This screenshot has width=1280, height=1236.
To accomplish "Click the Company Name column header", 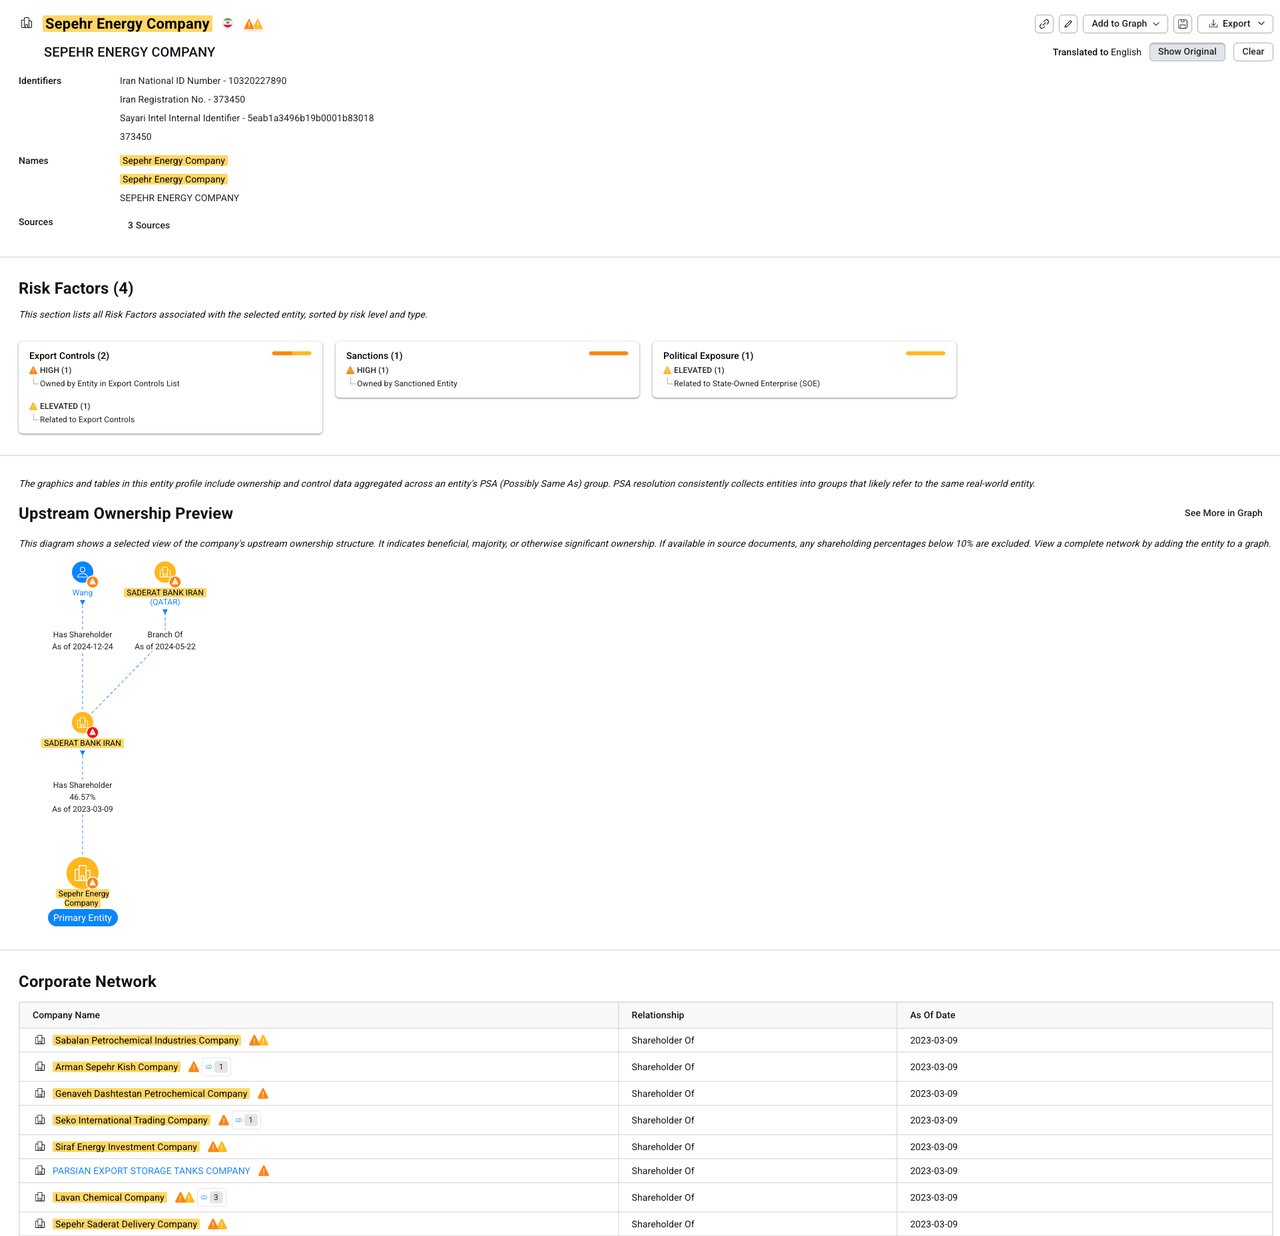I will [x=66, y=1015].
